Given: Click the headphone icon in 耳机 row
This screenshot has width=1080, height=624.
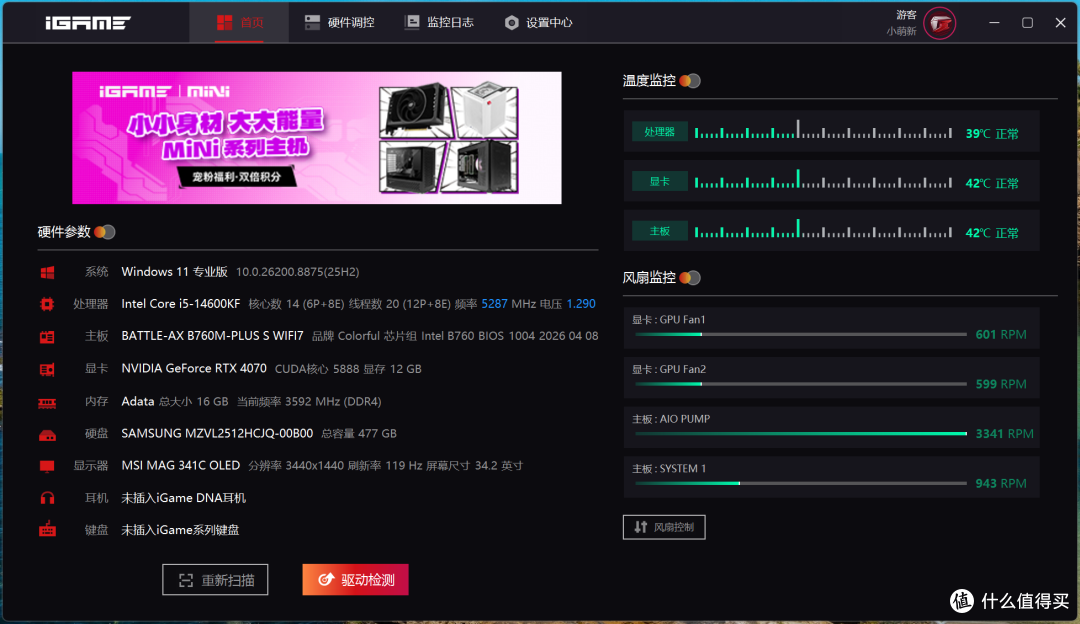Looking at the screenshot, I should 47,498.
